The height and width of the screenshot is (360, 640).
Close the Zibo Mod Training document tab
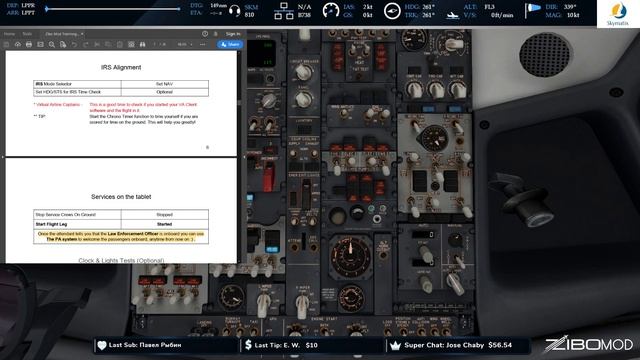click(82, 34)
